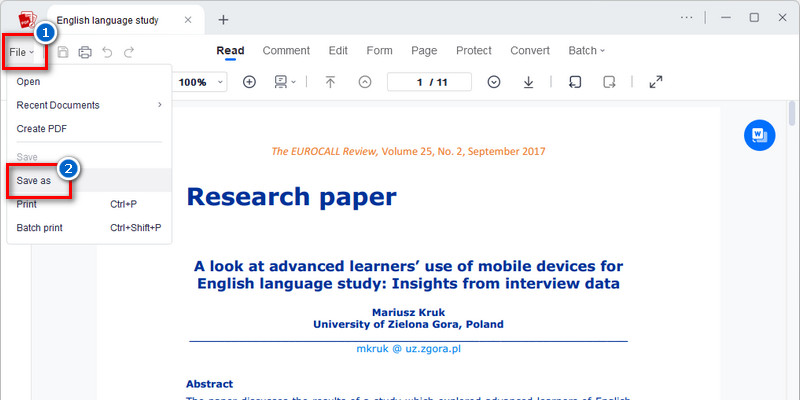This screenshot has height=400, width=800.
Task: Click the paper title about mobile devices
Action: point(408,274)
